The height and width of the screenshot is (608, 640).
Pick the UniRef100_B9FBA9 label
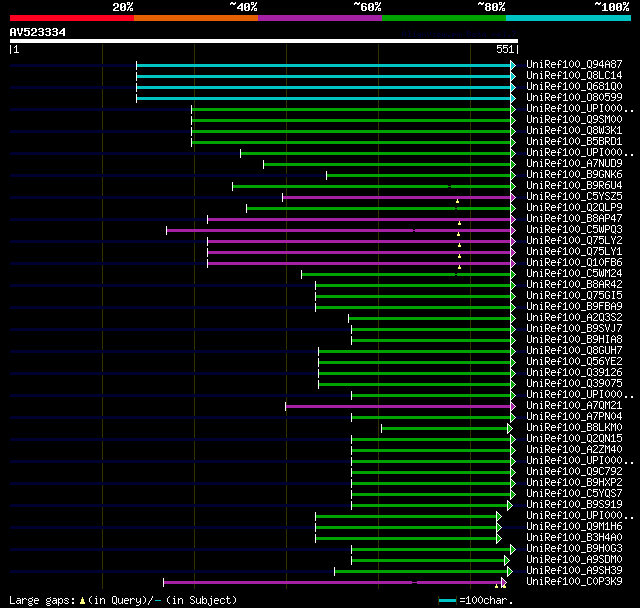(x=574, y=306)
